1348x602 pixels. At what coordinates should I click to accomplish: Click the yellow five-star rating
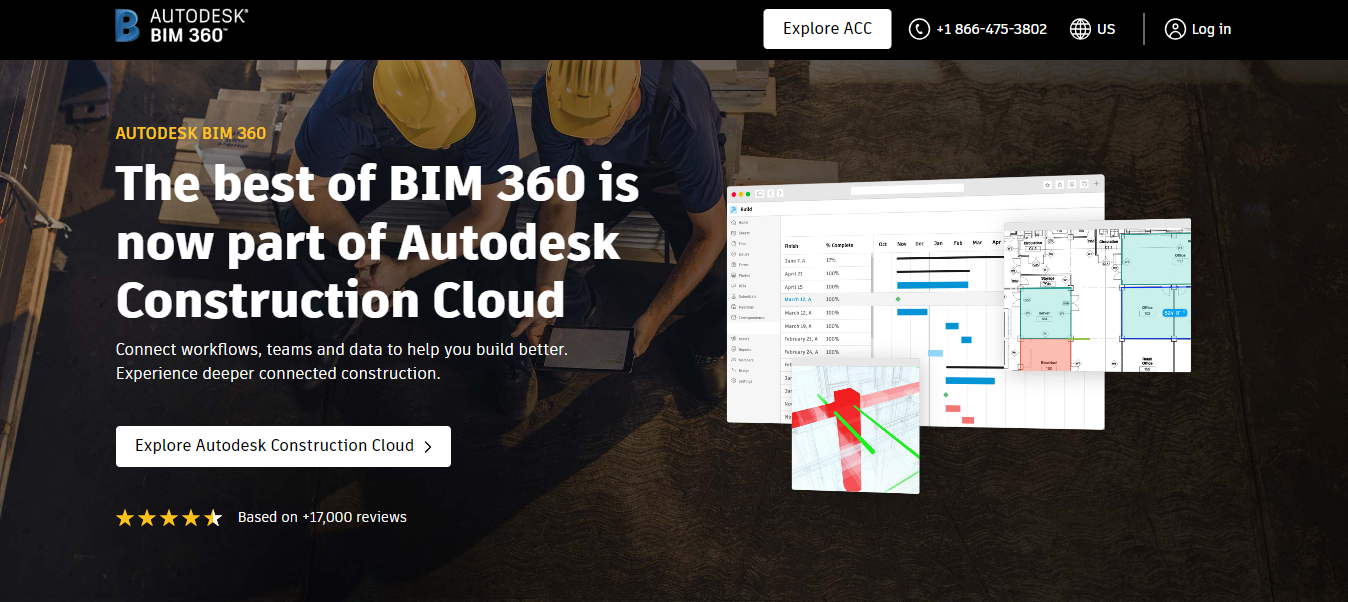pos(168,518)
